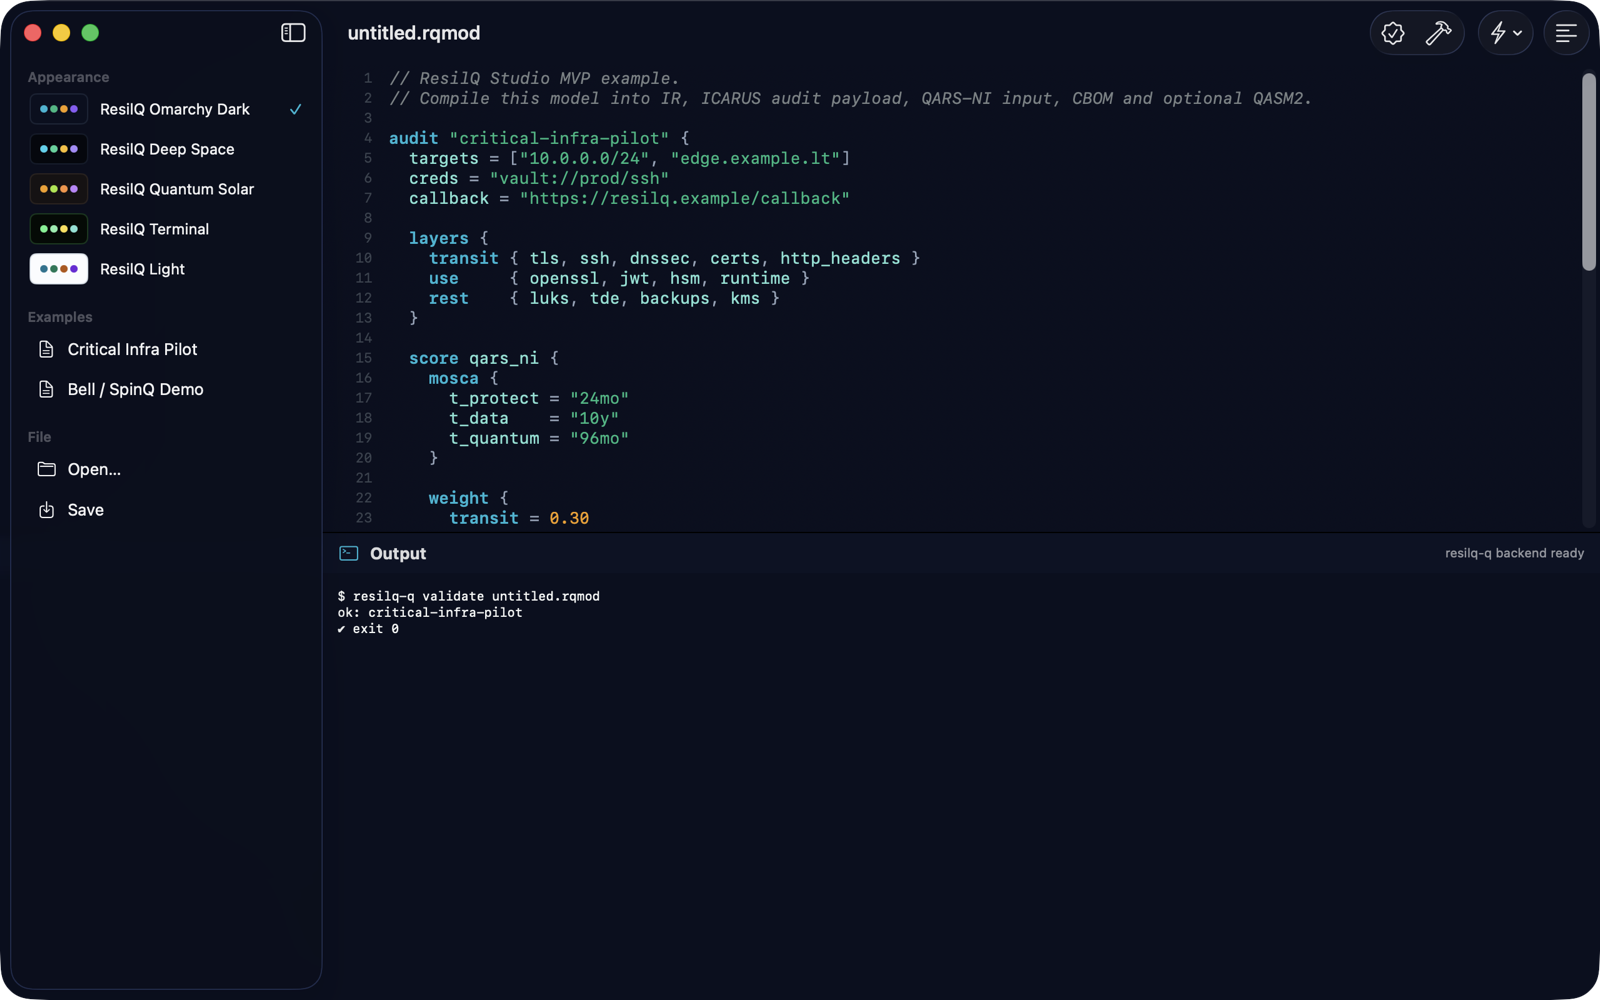Click the 'ok: critical-infra-pilot' output line

(430, 612)
